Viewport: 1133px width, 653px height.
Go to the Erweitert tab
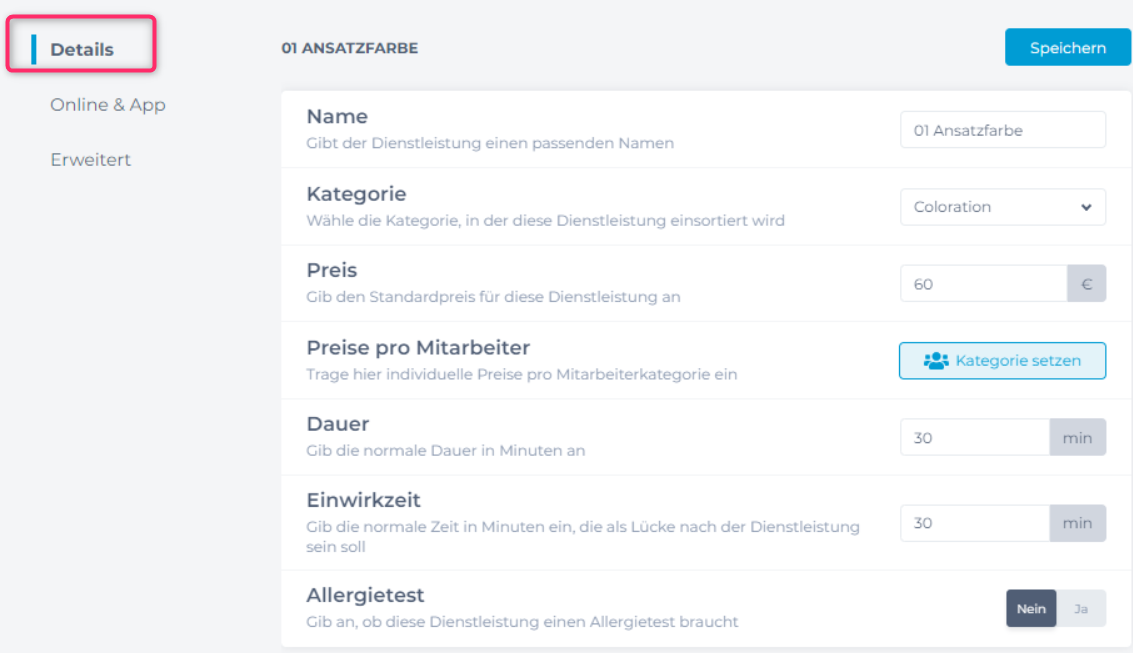tap(91, 160)
